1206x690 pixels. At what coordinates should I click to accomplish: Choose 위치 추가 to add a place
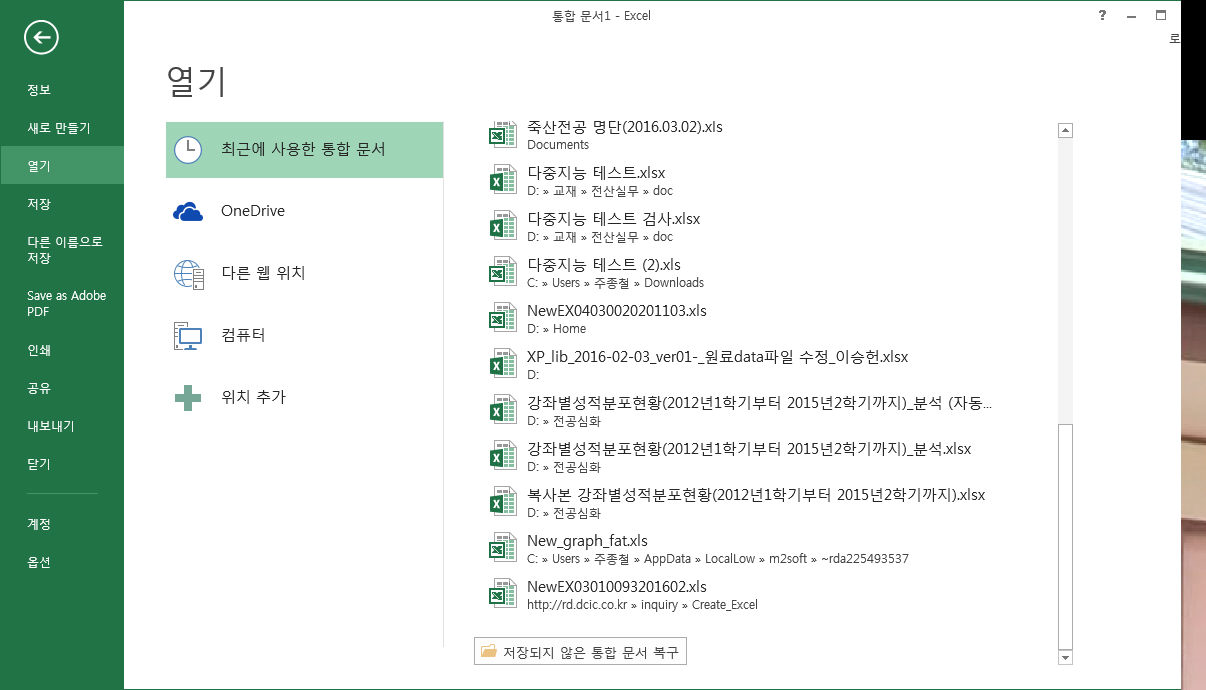pyautogui.click(x=304, y=398)
